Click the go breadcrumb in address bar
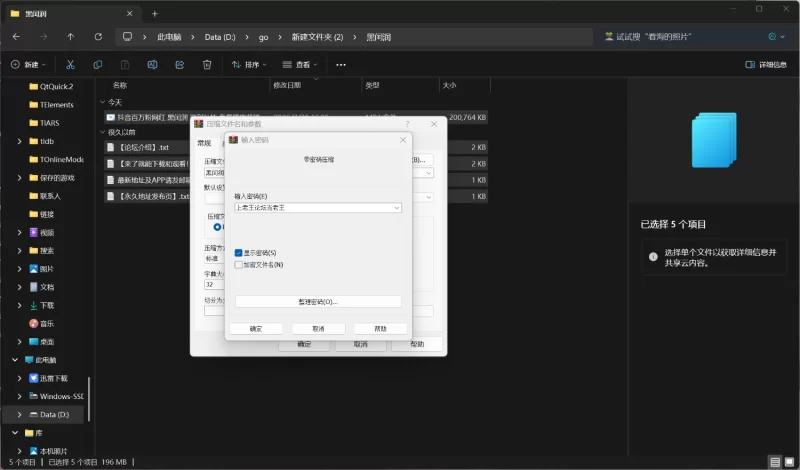 click(263, 37)
